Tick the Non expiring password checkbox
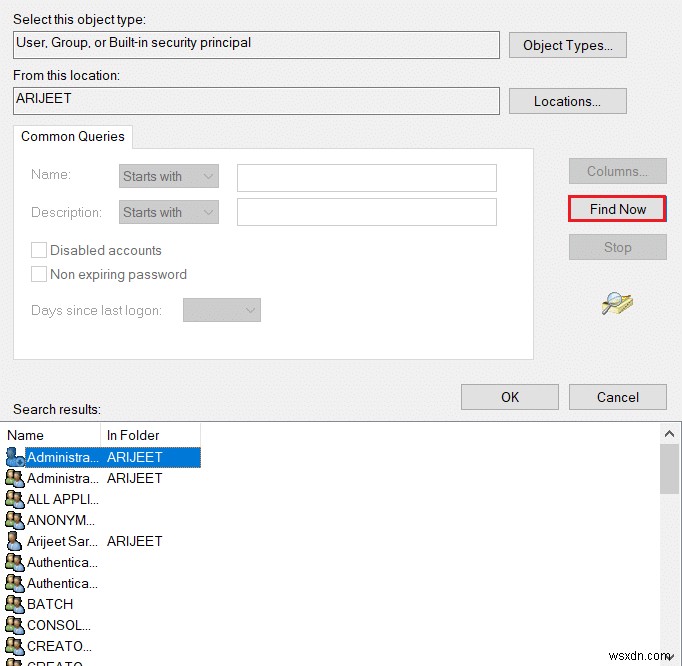The height and width of the screenshot is (666, 682). click(39, 274)
